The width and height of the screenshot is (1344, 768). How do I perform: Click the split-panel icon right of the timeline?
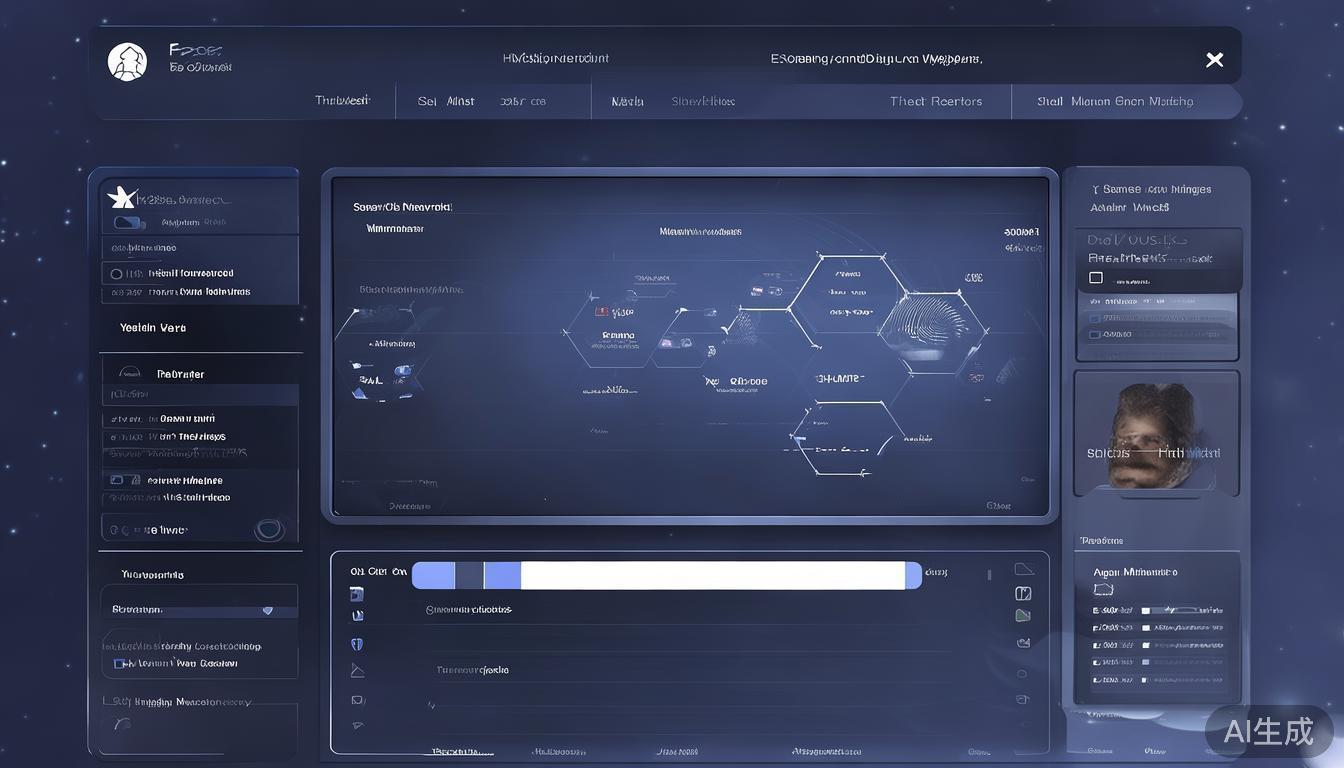click(x=1023, y=594)
